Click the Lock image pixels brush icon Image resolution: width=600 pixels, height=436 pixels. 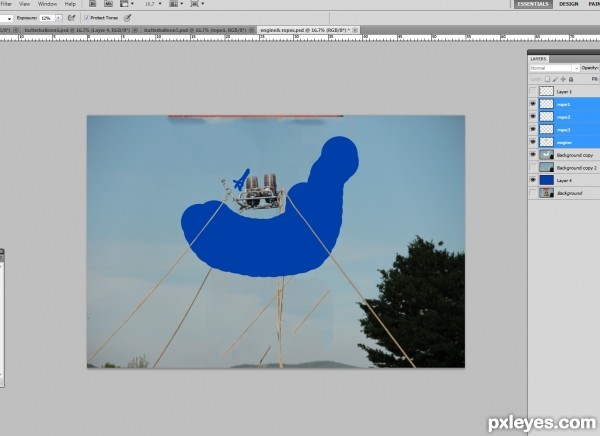tap(555, 79)
